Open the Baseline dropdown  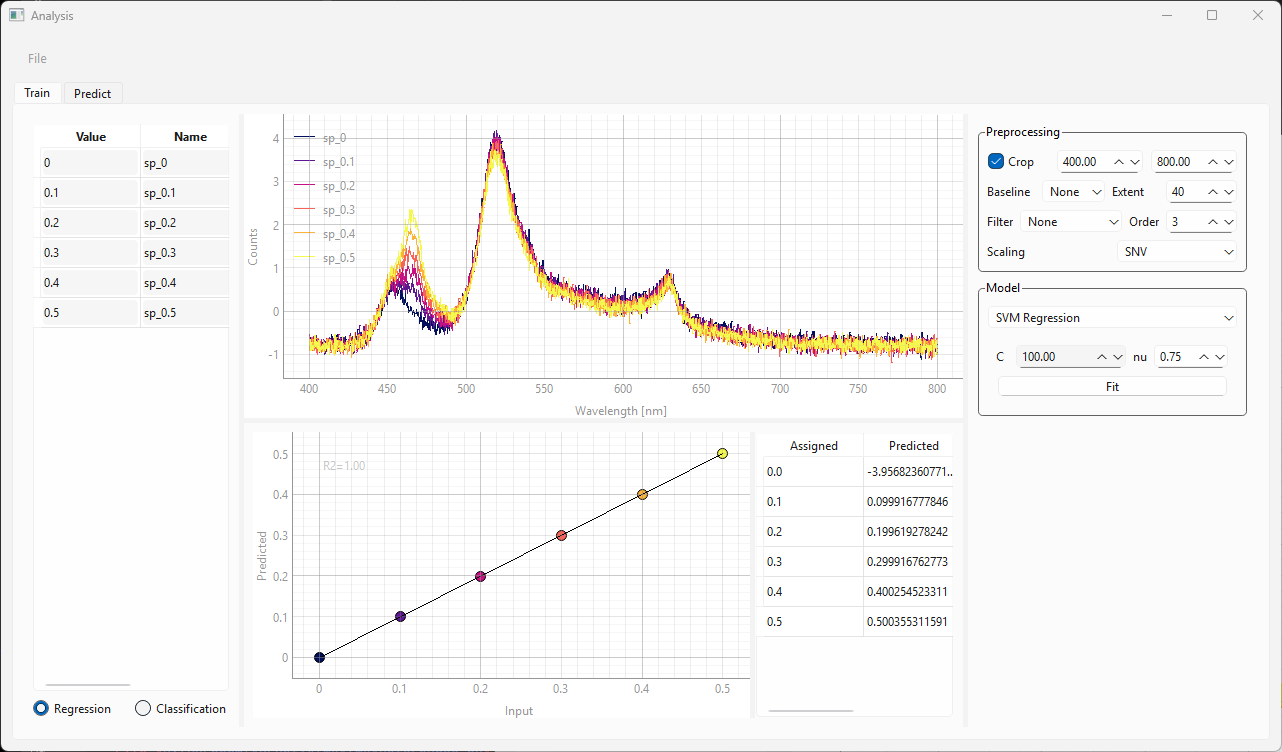[1075, 192]
